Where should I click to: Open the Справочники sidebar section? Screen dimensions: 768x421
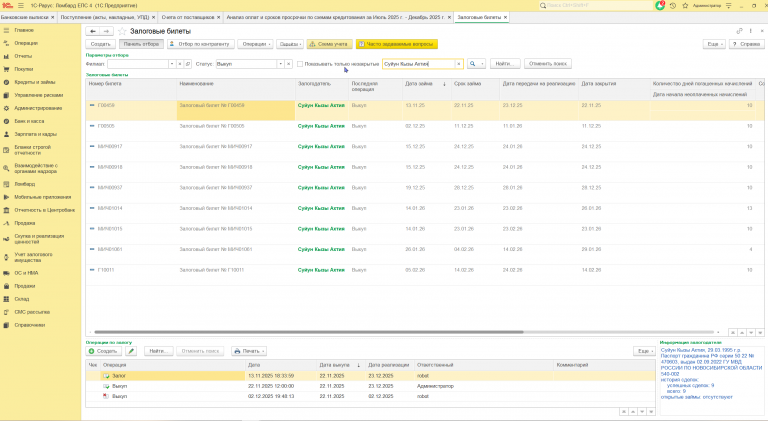[x=30, y=327]
